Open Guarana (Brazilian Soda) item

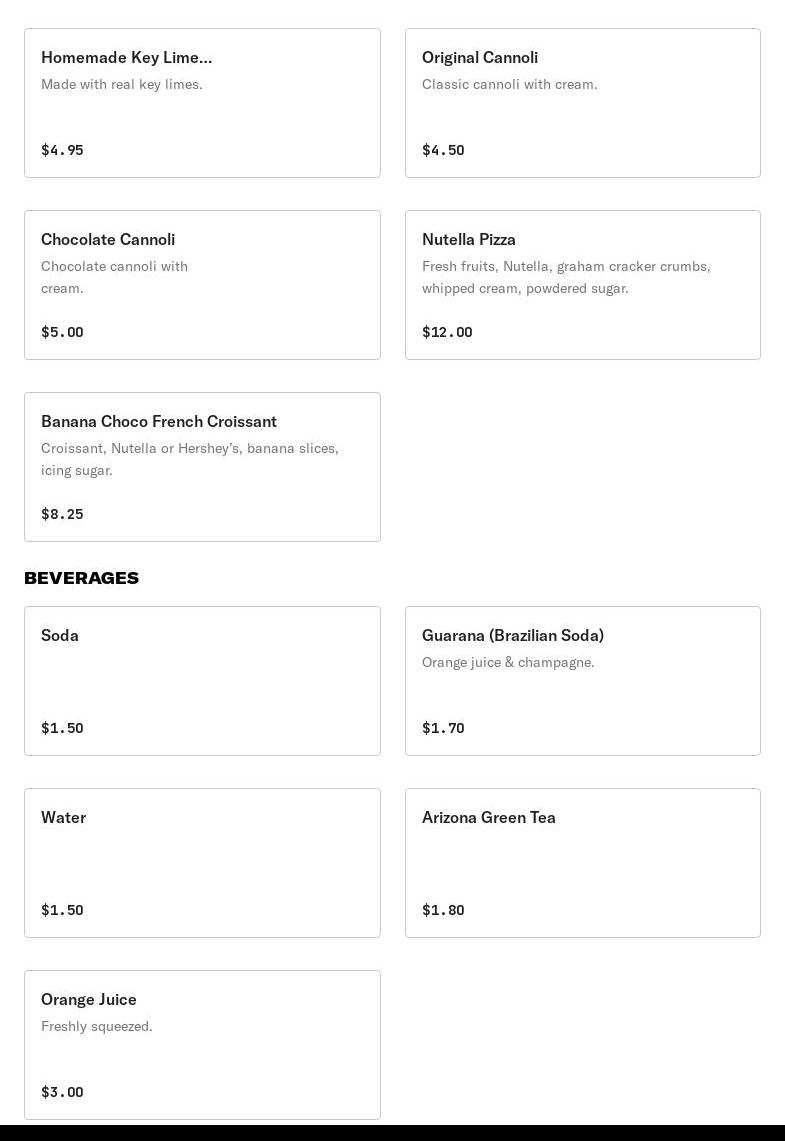point(582,681)
